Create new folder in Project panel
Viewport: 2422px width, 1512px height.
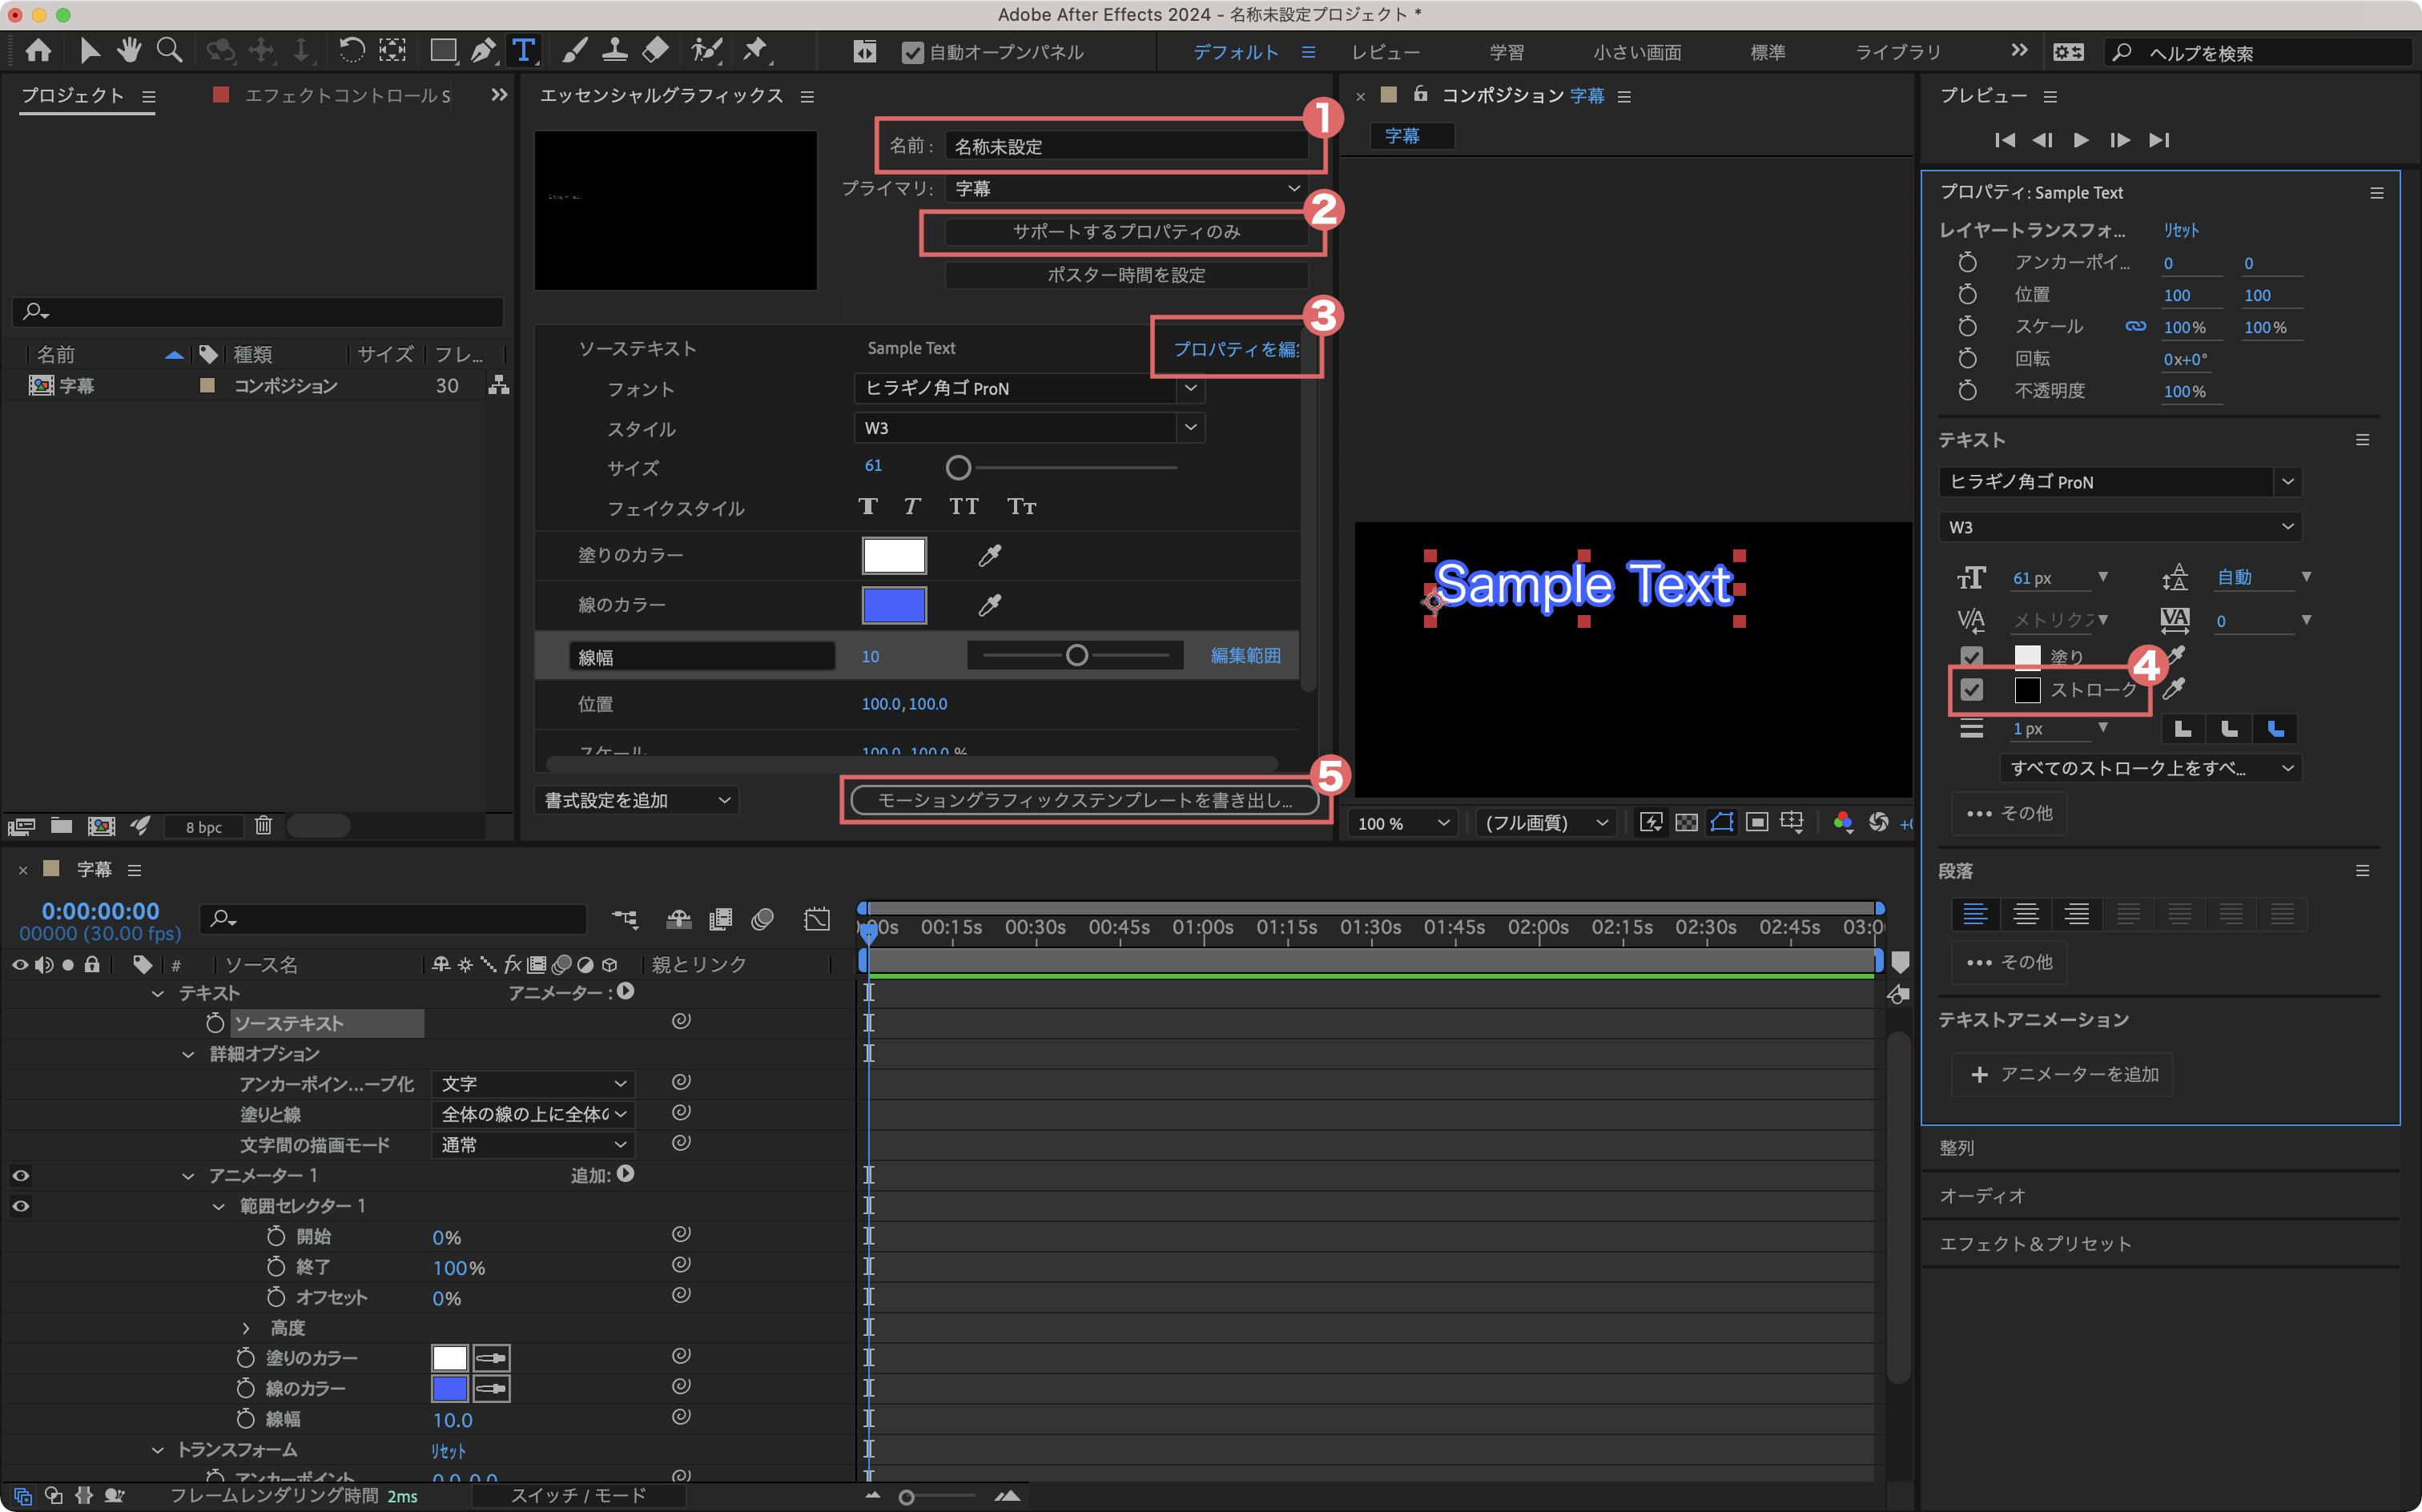(62, 825)
